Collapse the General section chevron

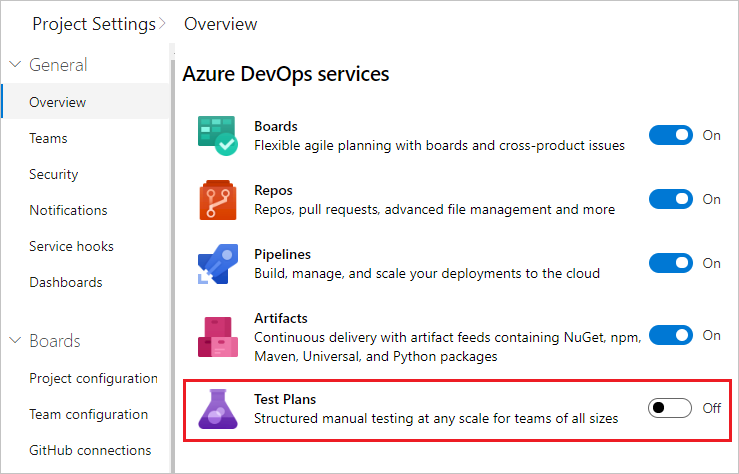coord(16,65)
